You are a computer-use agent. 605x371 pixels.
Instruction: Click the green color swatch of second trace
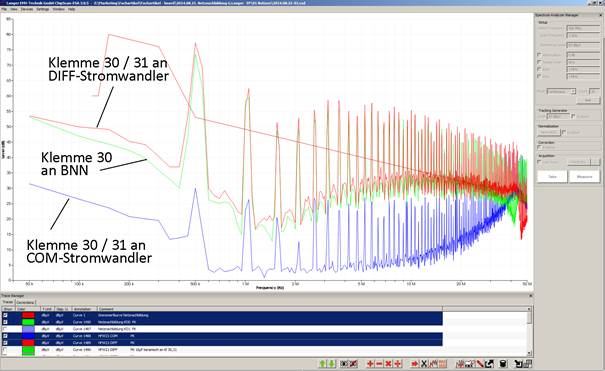coord(29,322)
